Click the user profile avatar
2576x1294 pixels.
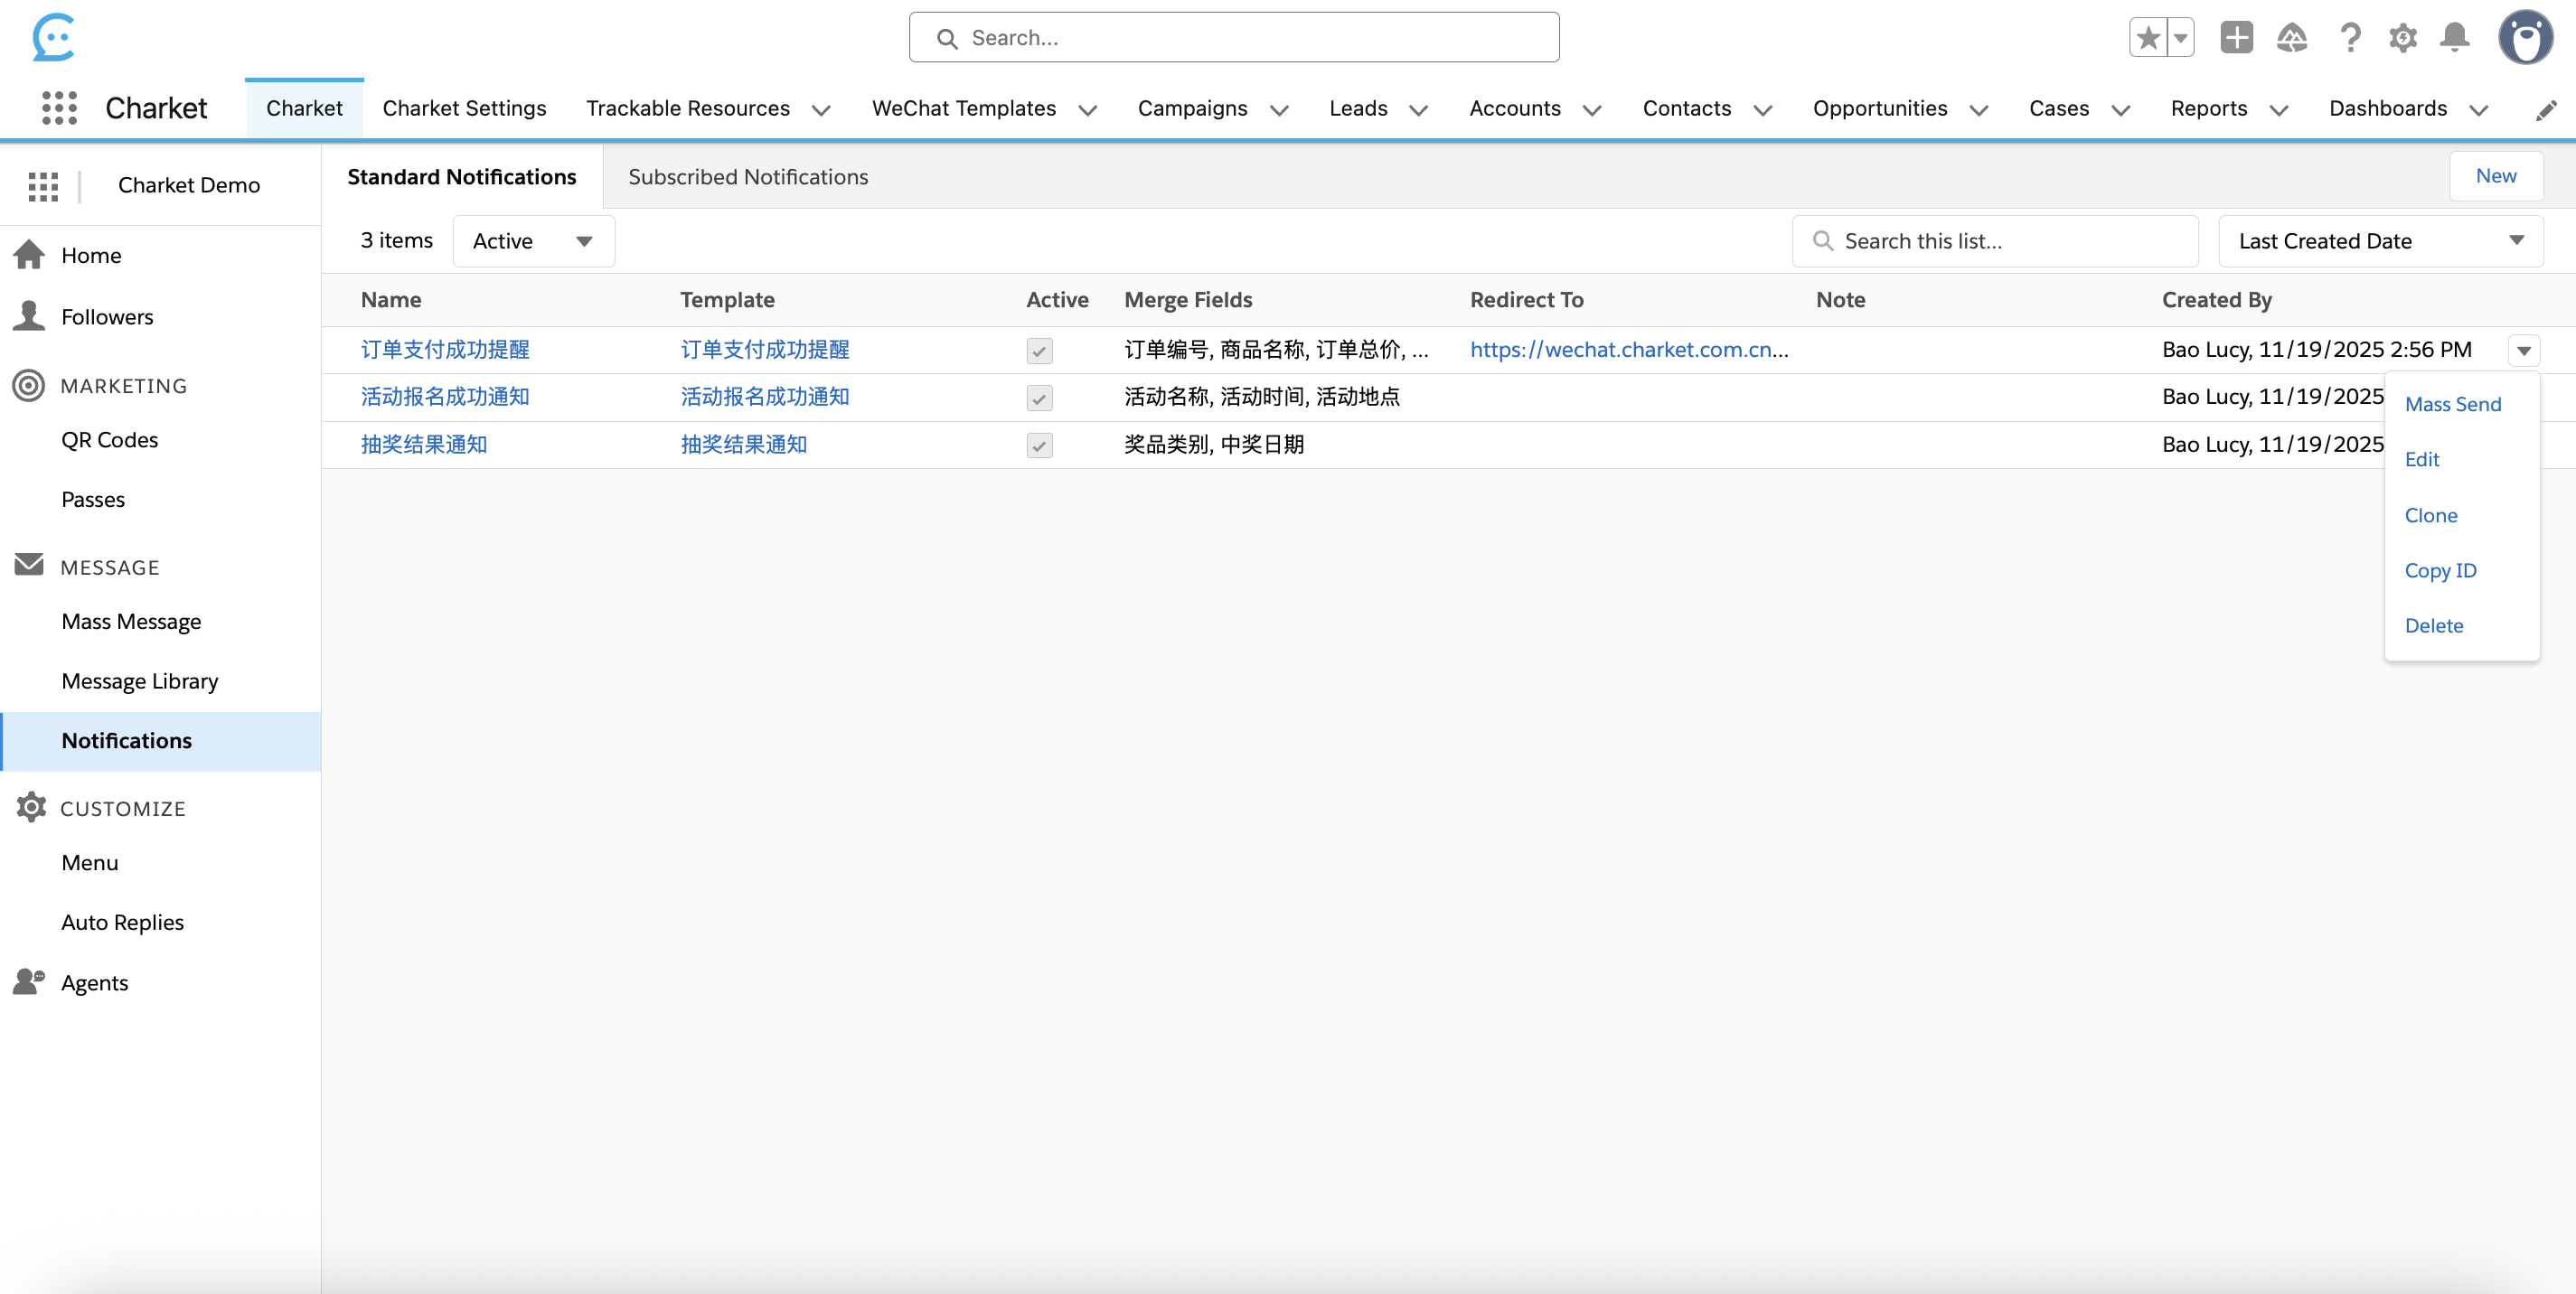tap(2526, 37)
